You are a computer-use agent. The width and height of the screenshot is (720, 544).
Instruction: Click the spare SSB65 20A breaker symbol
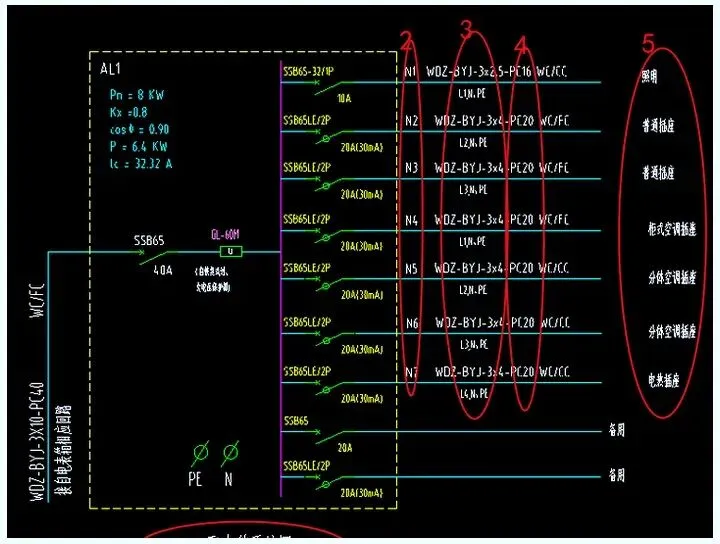point(329,437)
